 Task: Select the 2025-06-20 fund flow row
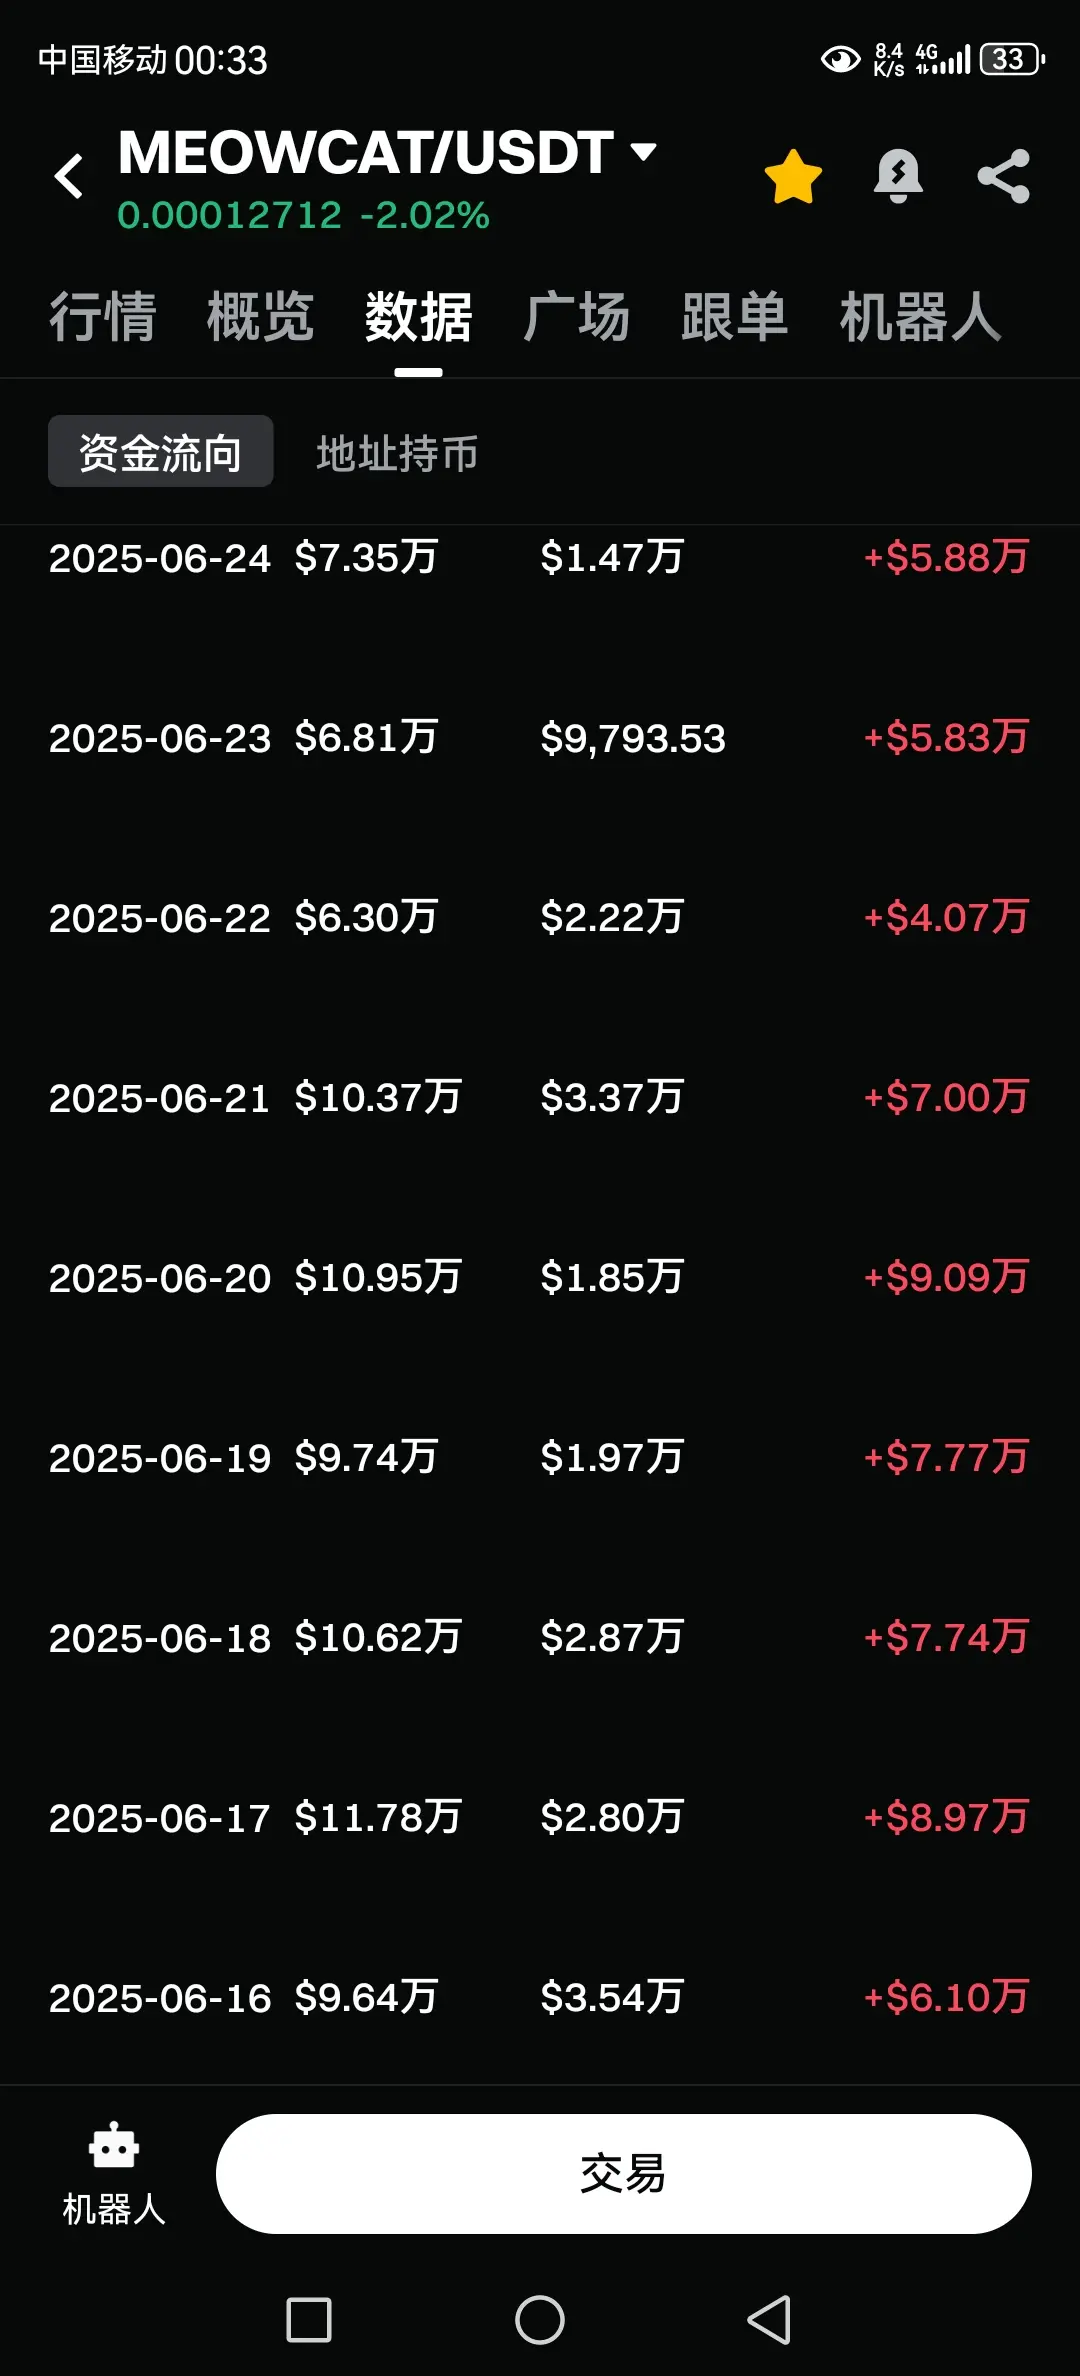point(540,1277)
